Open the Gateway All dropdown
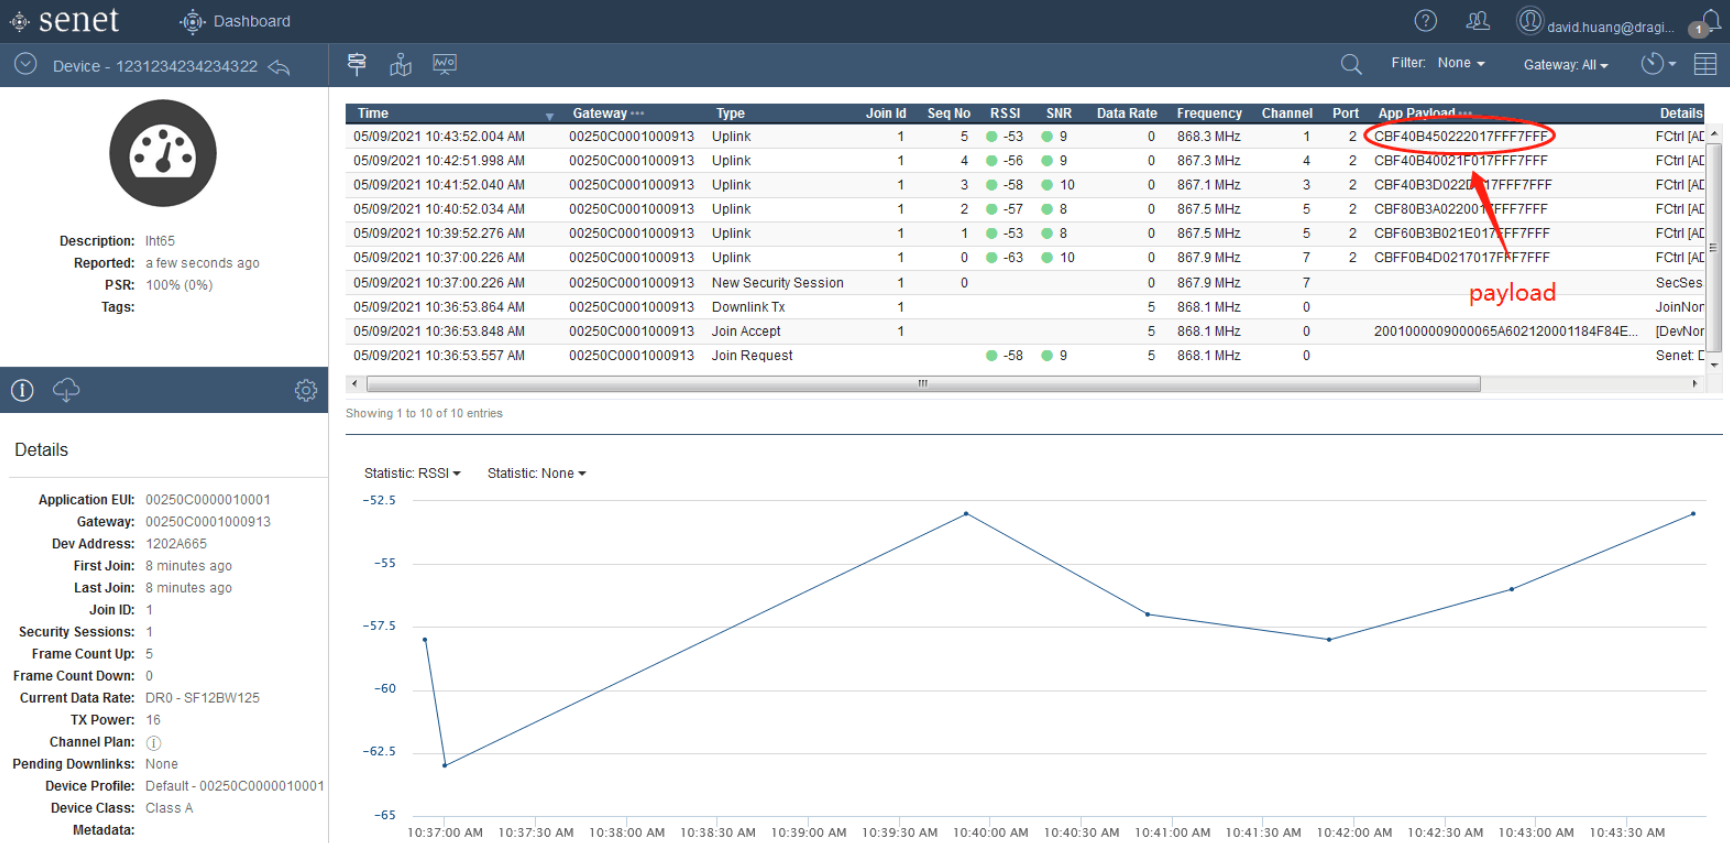The width and height of the screenshot is (1730, 843). (1566, 65)
